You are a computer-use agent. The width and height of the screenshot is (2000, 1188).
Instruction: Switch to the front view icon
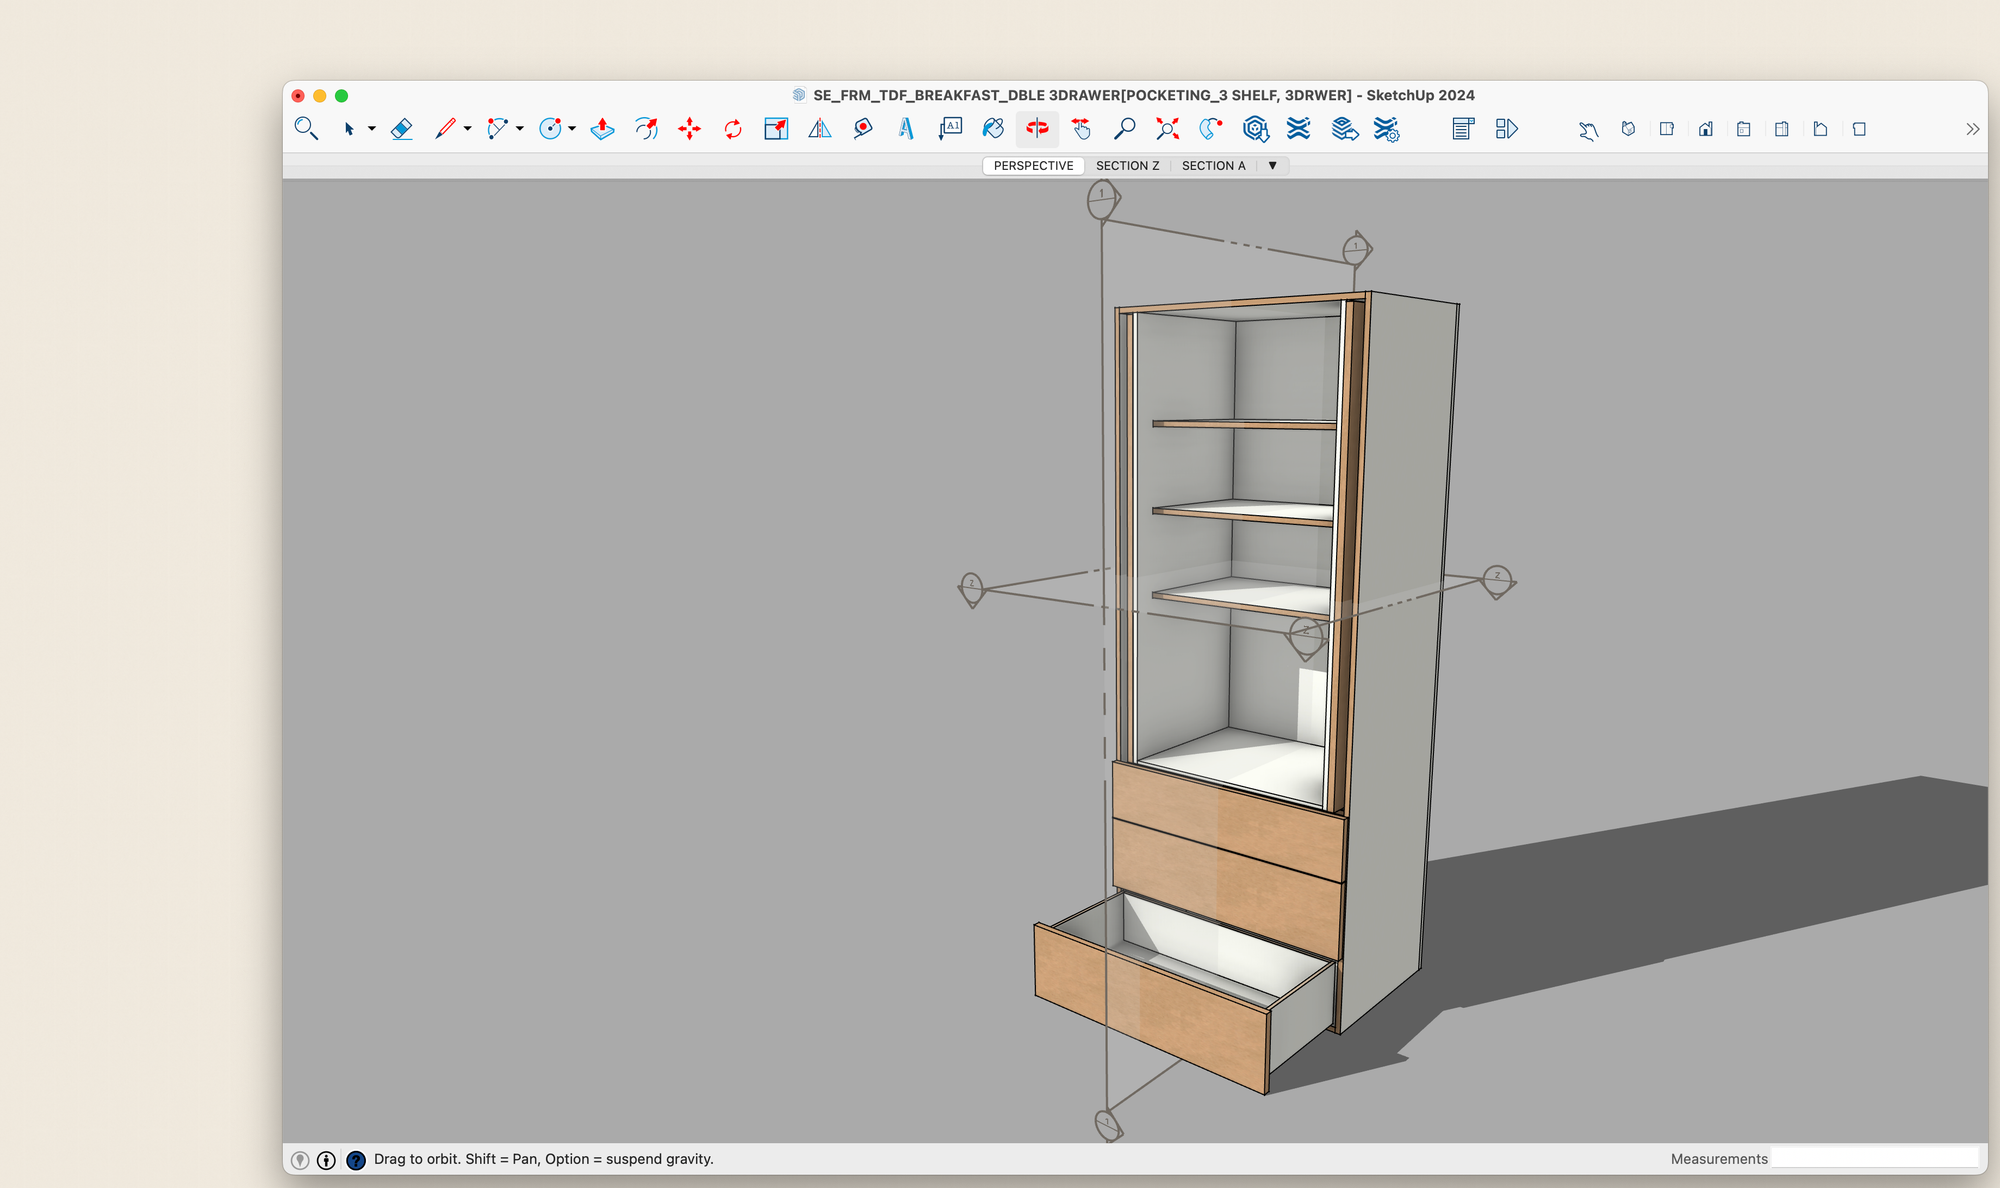pyautogui.click(x=1706, y=129)
